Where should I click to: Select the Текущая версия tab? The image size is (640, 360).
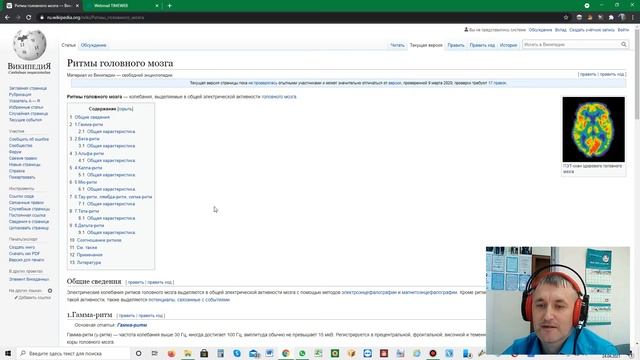(426, 45)
